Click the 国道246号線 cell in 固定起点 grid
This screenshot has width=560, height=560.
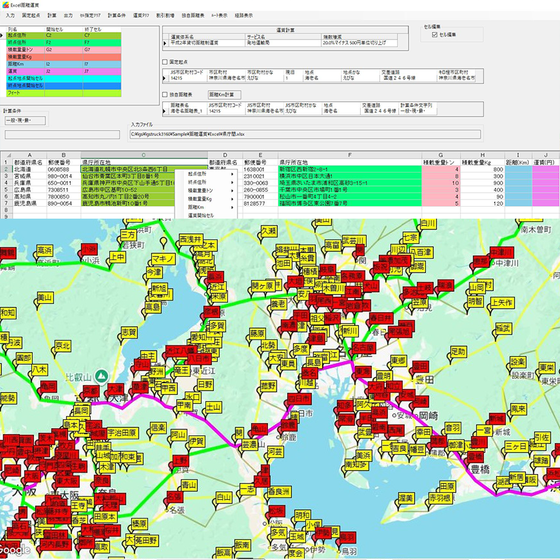coord(409,78)
